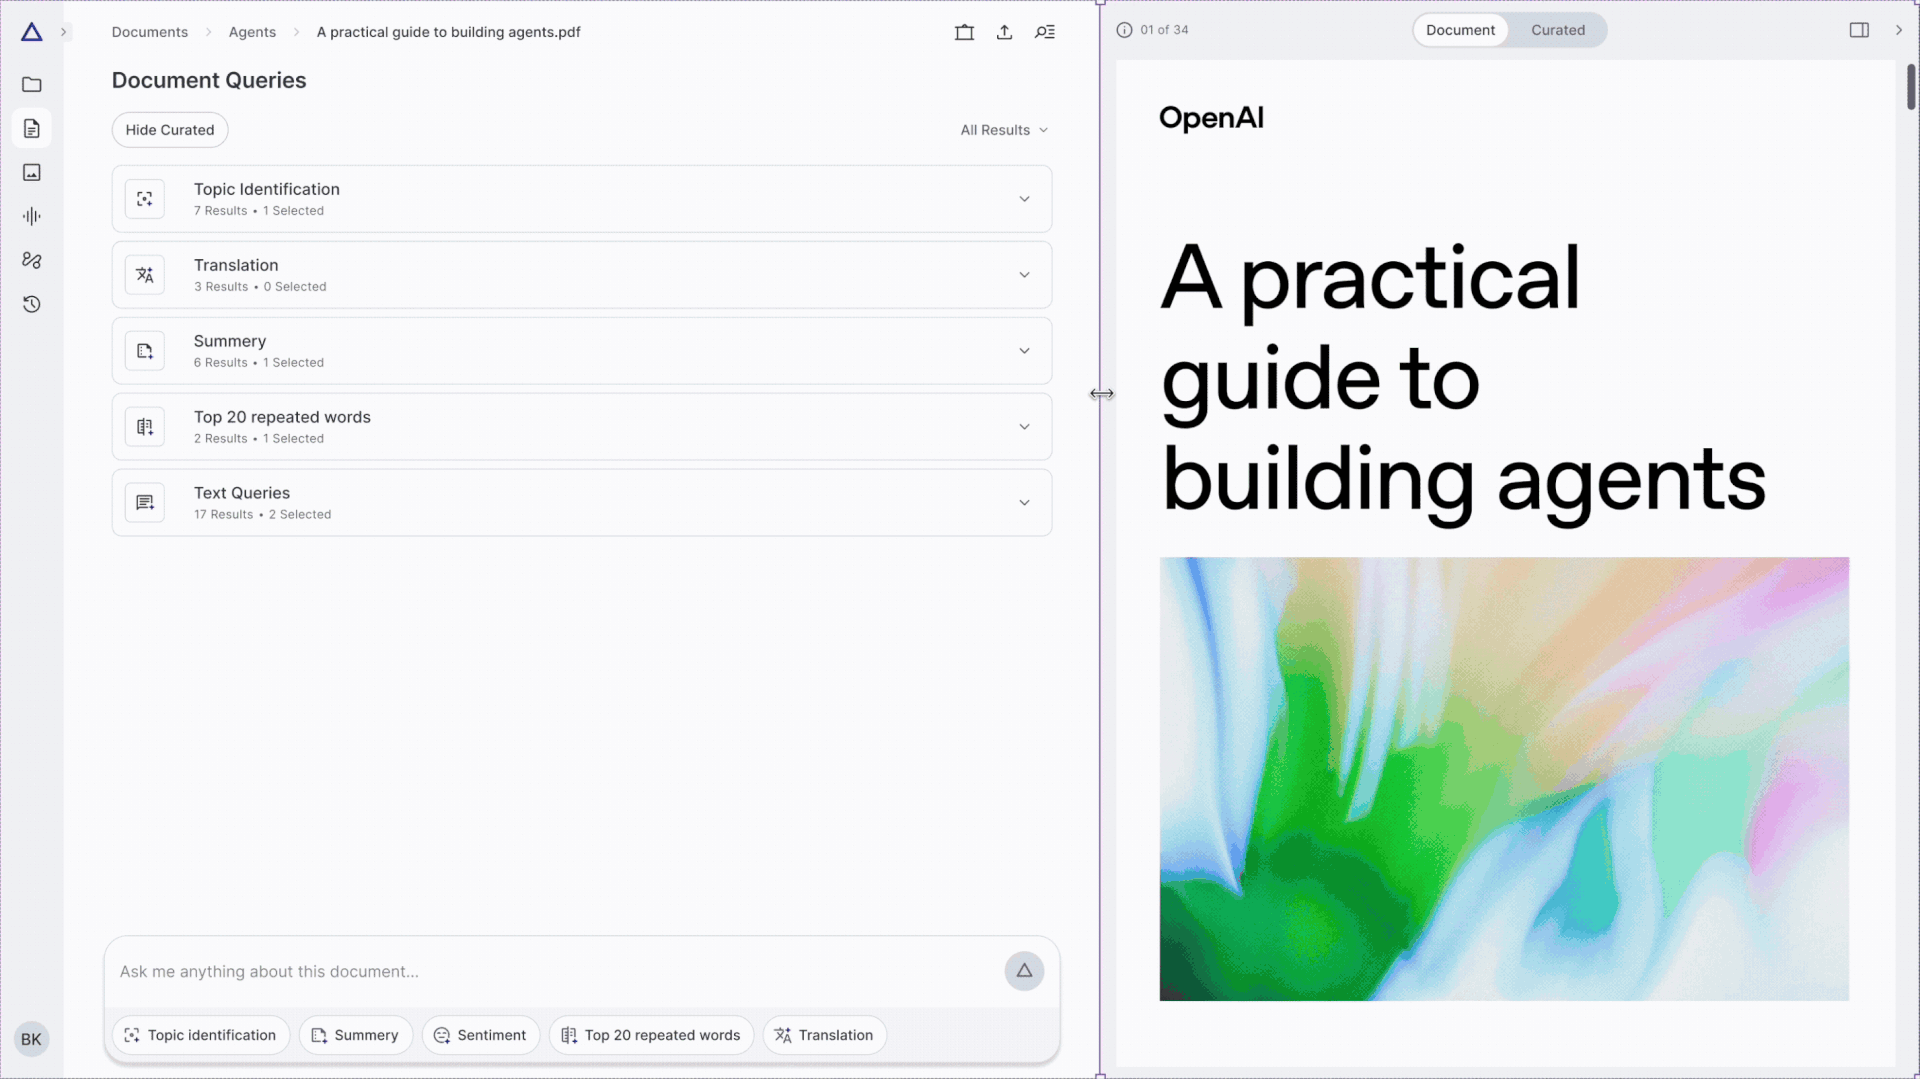Viewport: 1920px width, 1079px height.
Task: Click the Hide Curated button
Action: [x=170, y=130]
